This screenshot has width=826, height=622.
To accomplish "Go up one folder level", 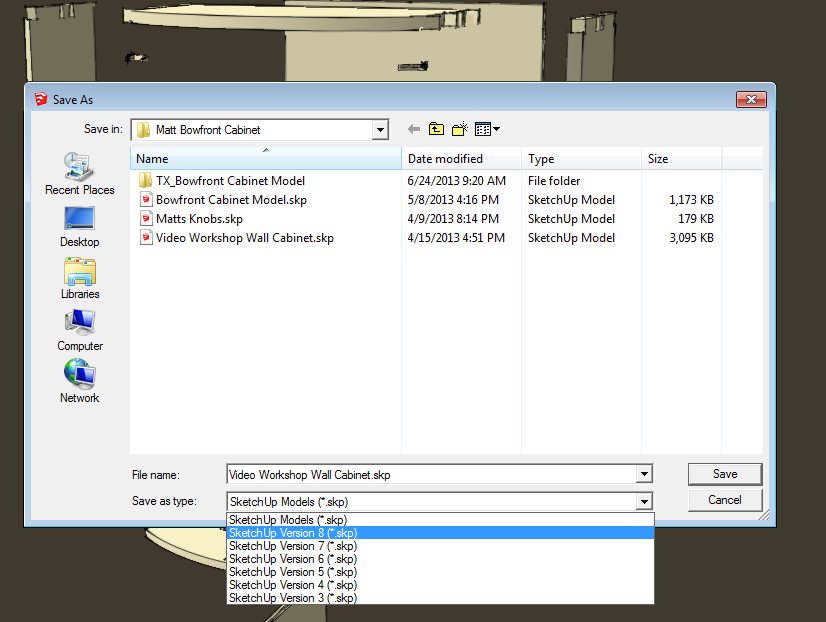I will (x=436, y=129).
